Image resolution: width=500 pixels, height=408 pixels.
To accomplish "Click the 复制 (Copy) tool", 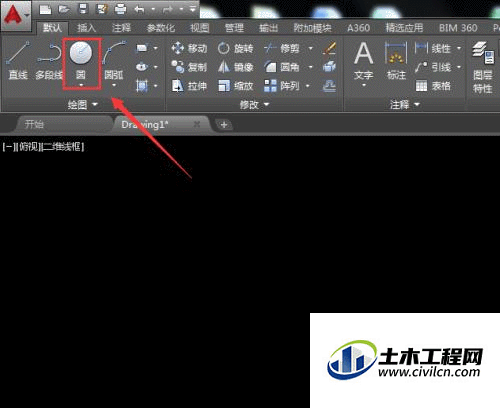I will [189, 67].
